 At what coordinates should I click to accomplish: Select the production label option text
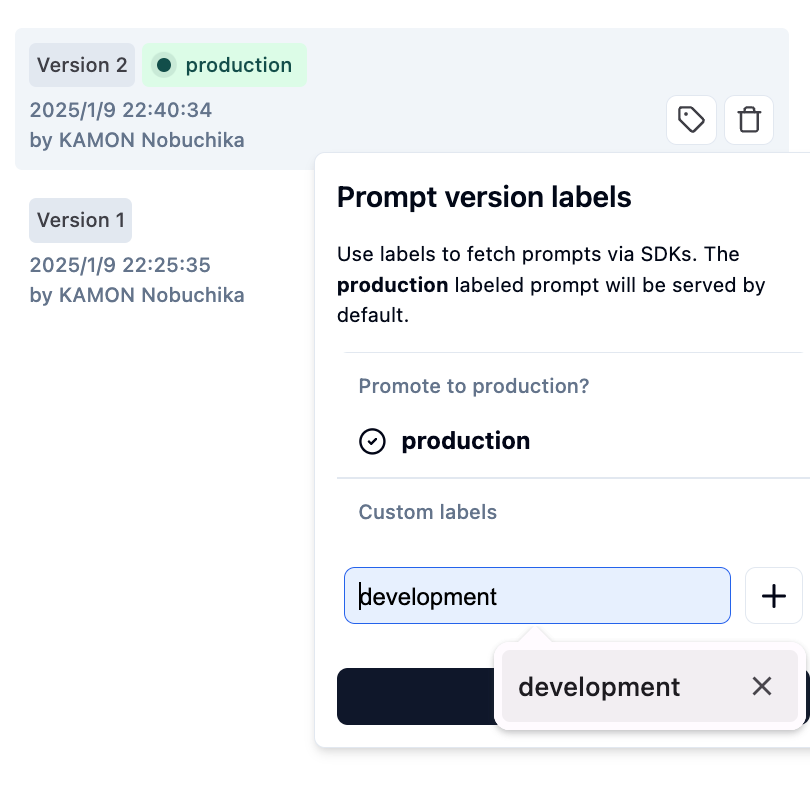coord(465,441)
